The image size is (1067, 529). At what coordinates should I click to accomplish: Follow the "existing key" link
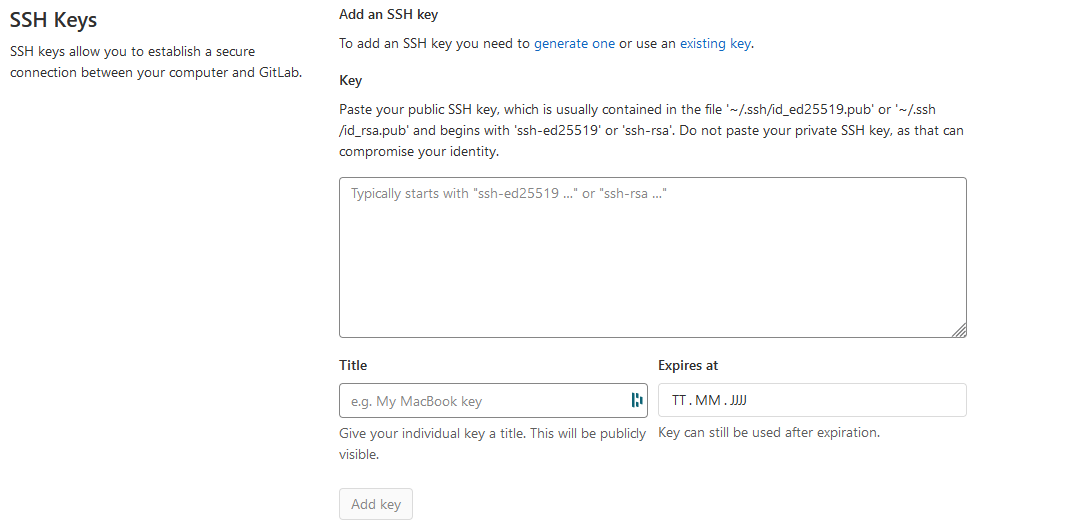point(715,44)
